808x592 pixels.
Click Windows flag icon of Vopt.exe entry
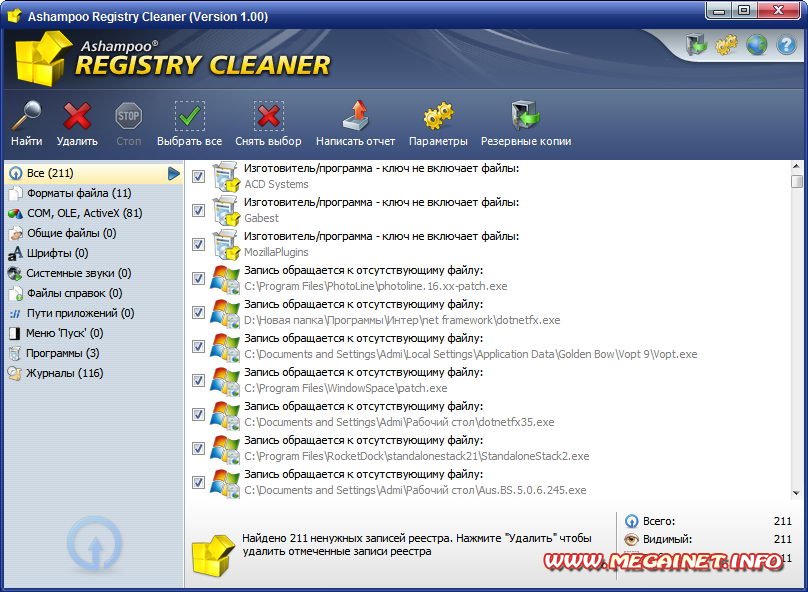pyautogui.click(x=225, y=347)
